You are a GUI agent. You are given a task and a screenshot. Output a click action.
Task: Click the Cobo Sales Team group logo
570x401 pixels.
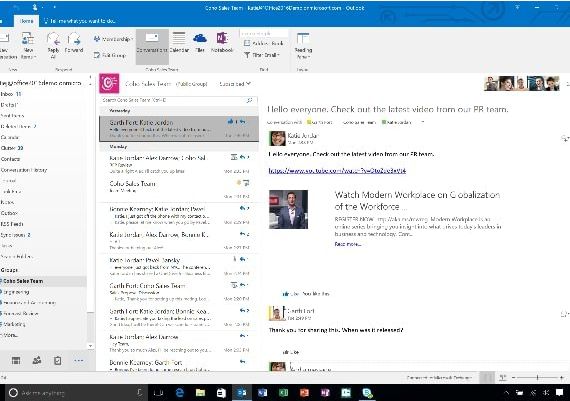pyautogui.click(x=109, y=84)
